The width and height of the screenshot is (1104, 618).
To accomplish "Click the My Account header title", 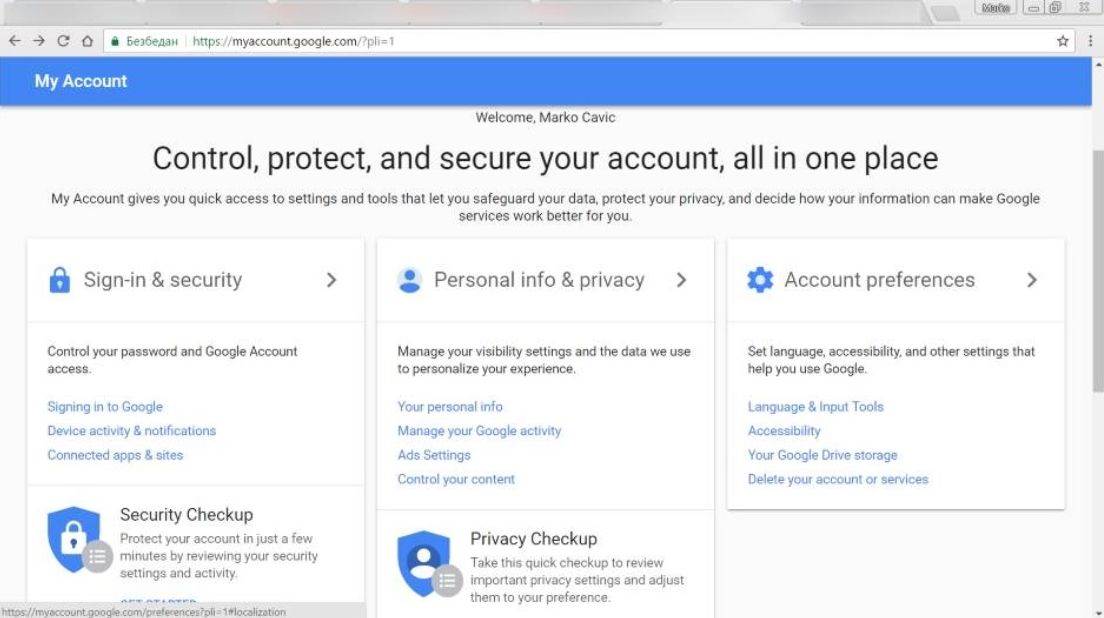I will click(79, 81).
